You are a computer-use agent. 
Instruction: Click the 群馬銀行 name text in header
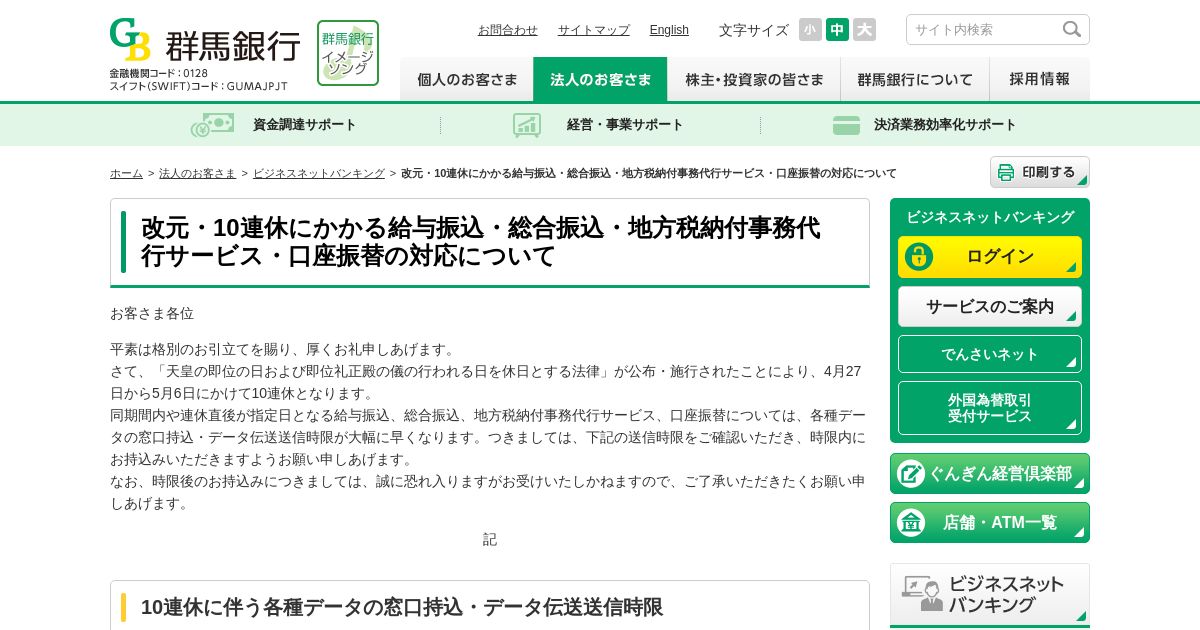coord(233,46)
